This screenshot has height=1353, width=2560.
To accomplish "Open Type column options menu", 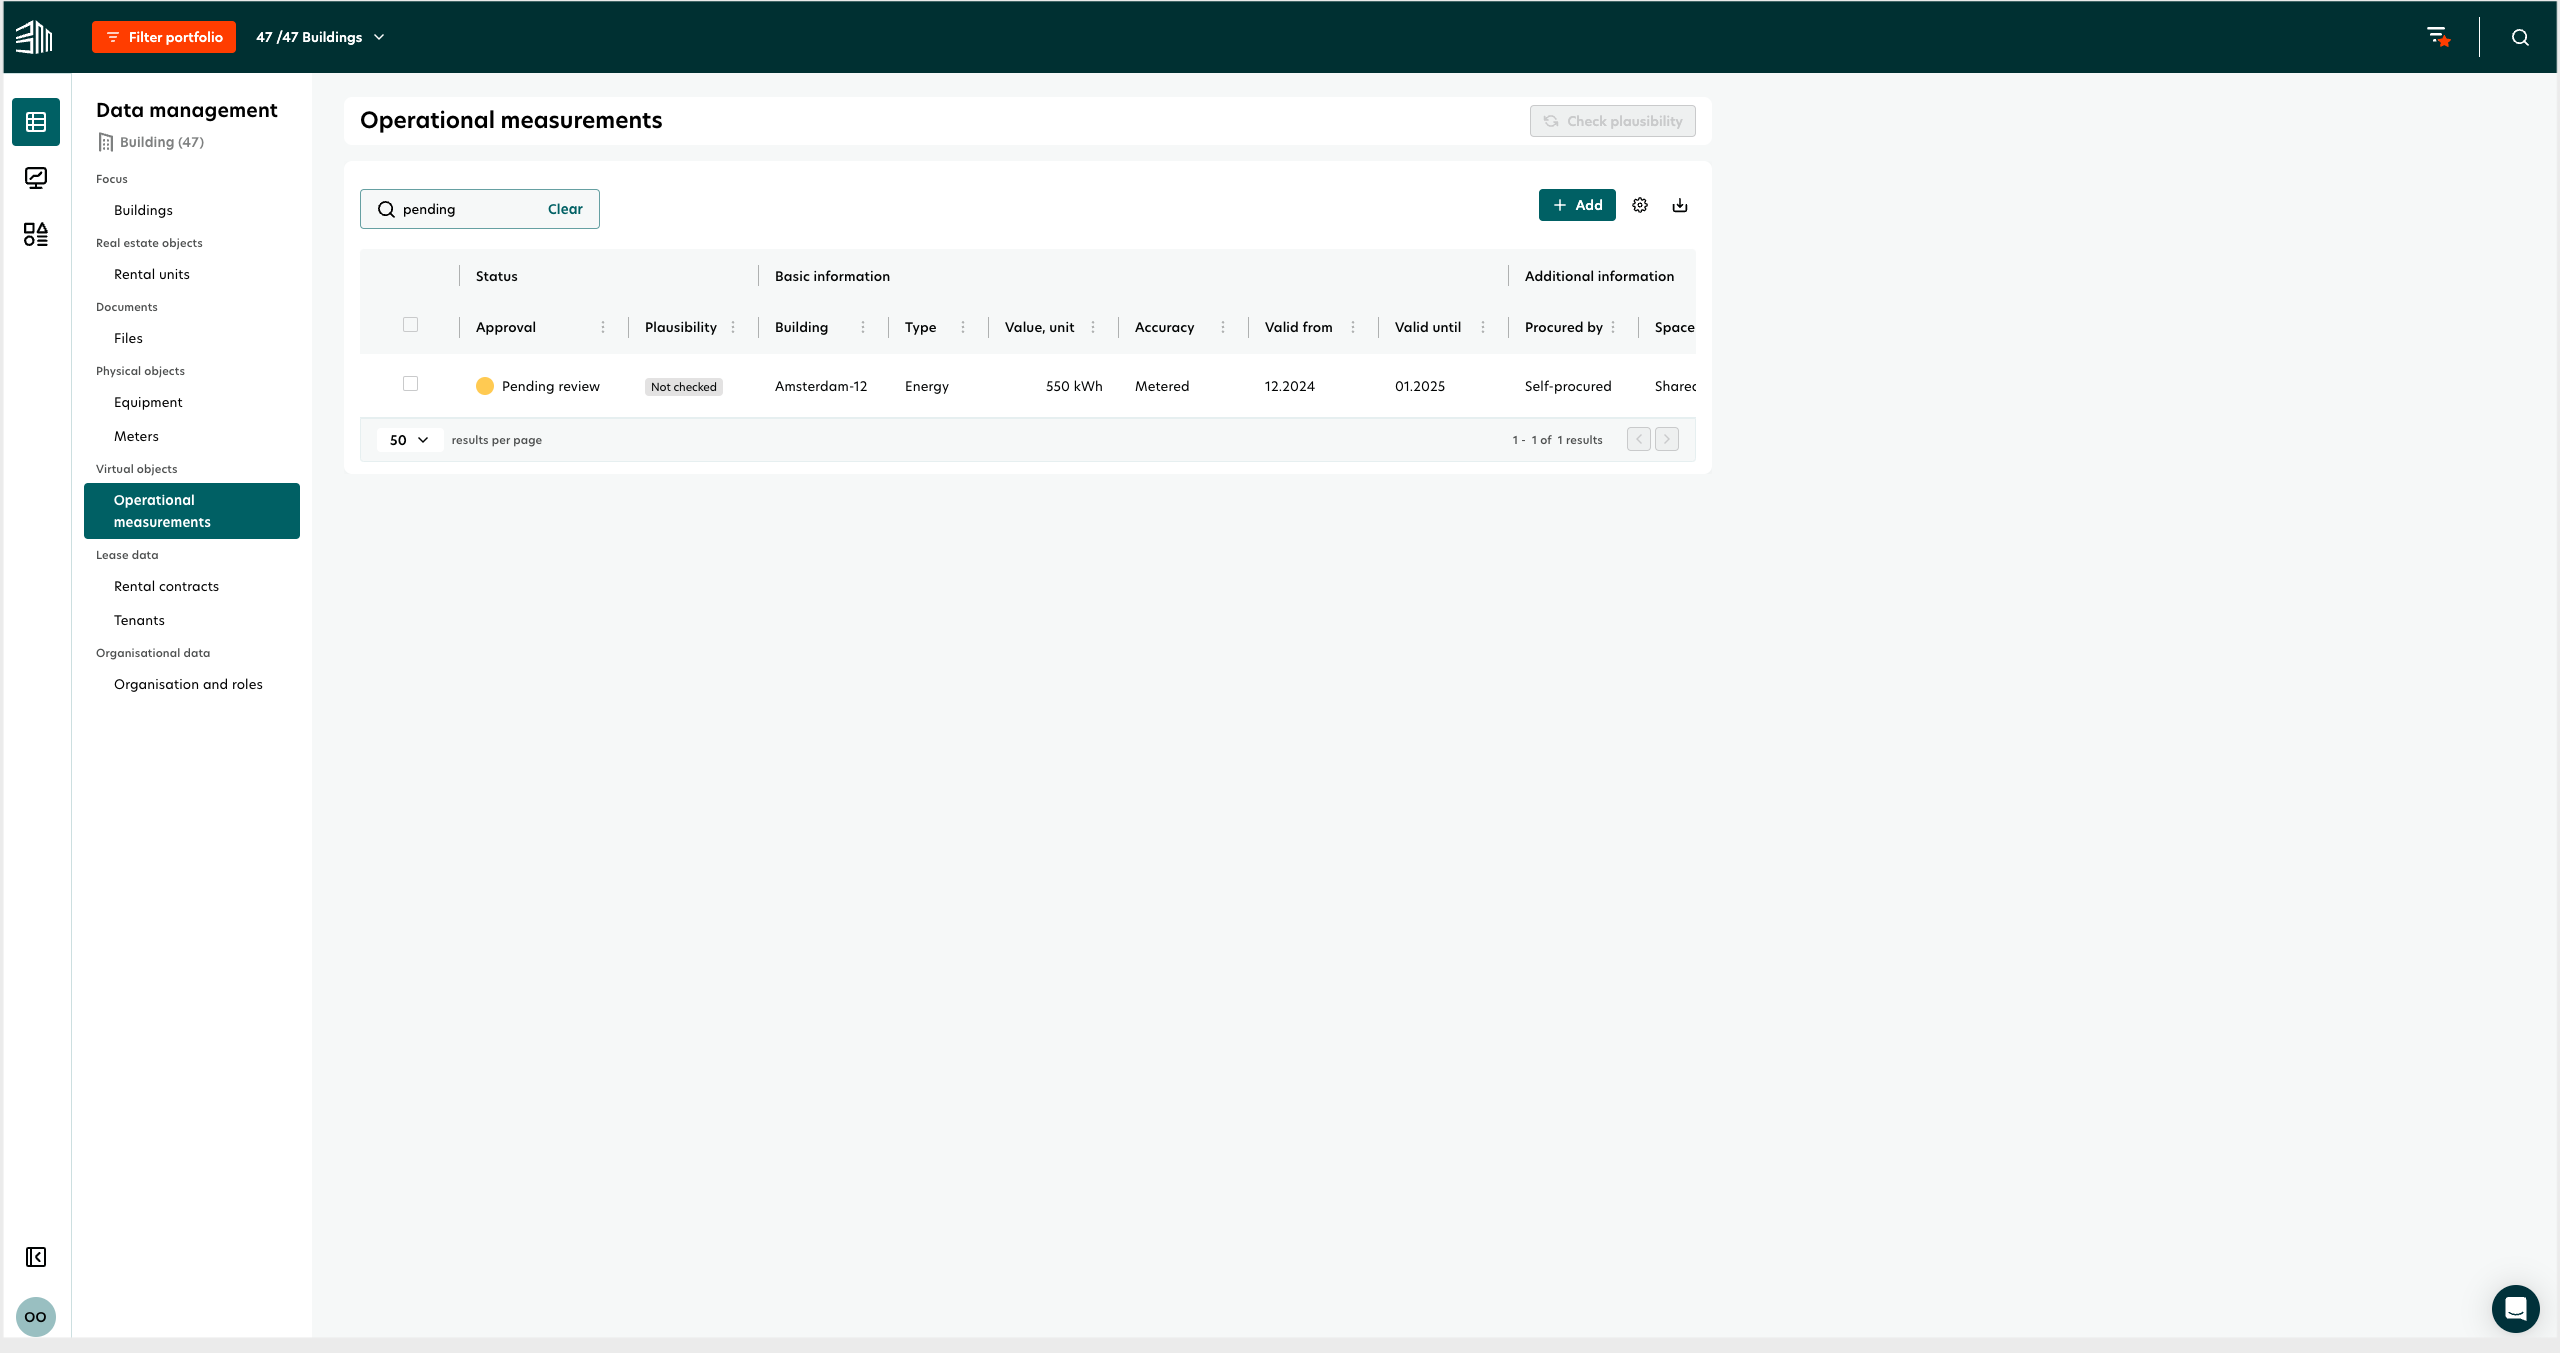I will (x=963, y=327).
